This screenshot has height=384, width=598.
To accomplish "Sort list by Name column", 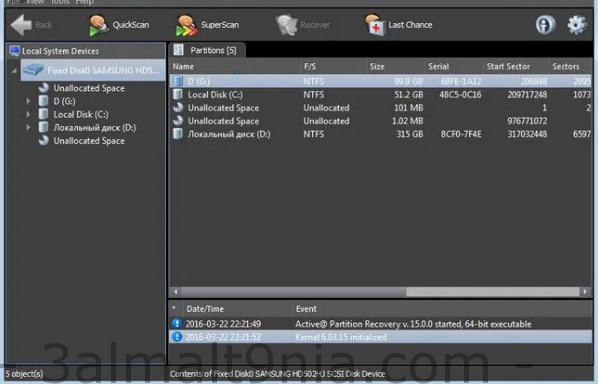I will pos(235,66).
